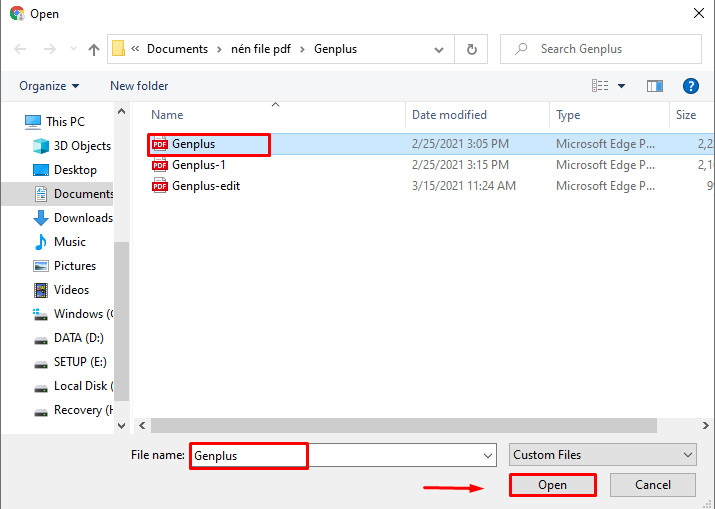The width and height of the screenshot is (715, 509).
Task: Change view with the view icon
Action: (x=600, y=86)
